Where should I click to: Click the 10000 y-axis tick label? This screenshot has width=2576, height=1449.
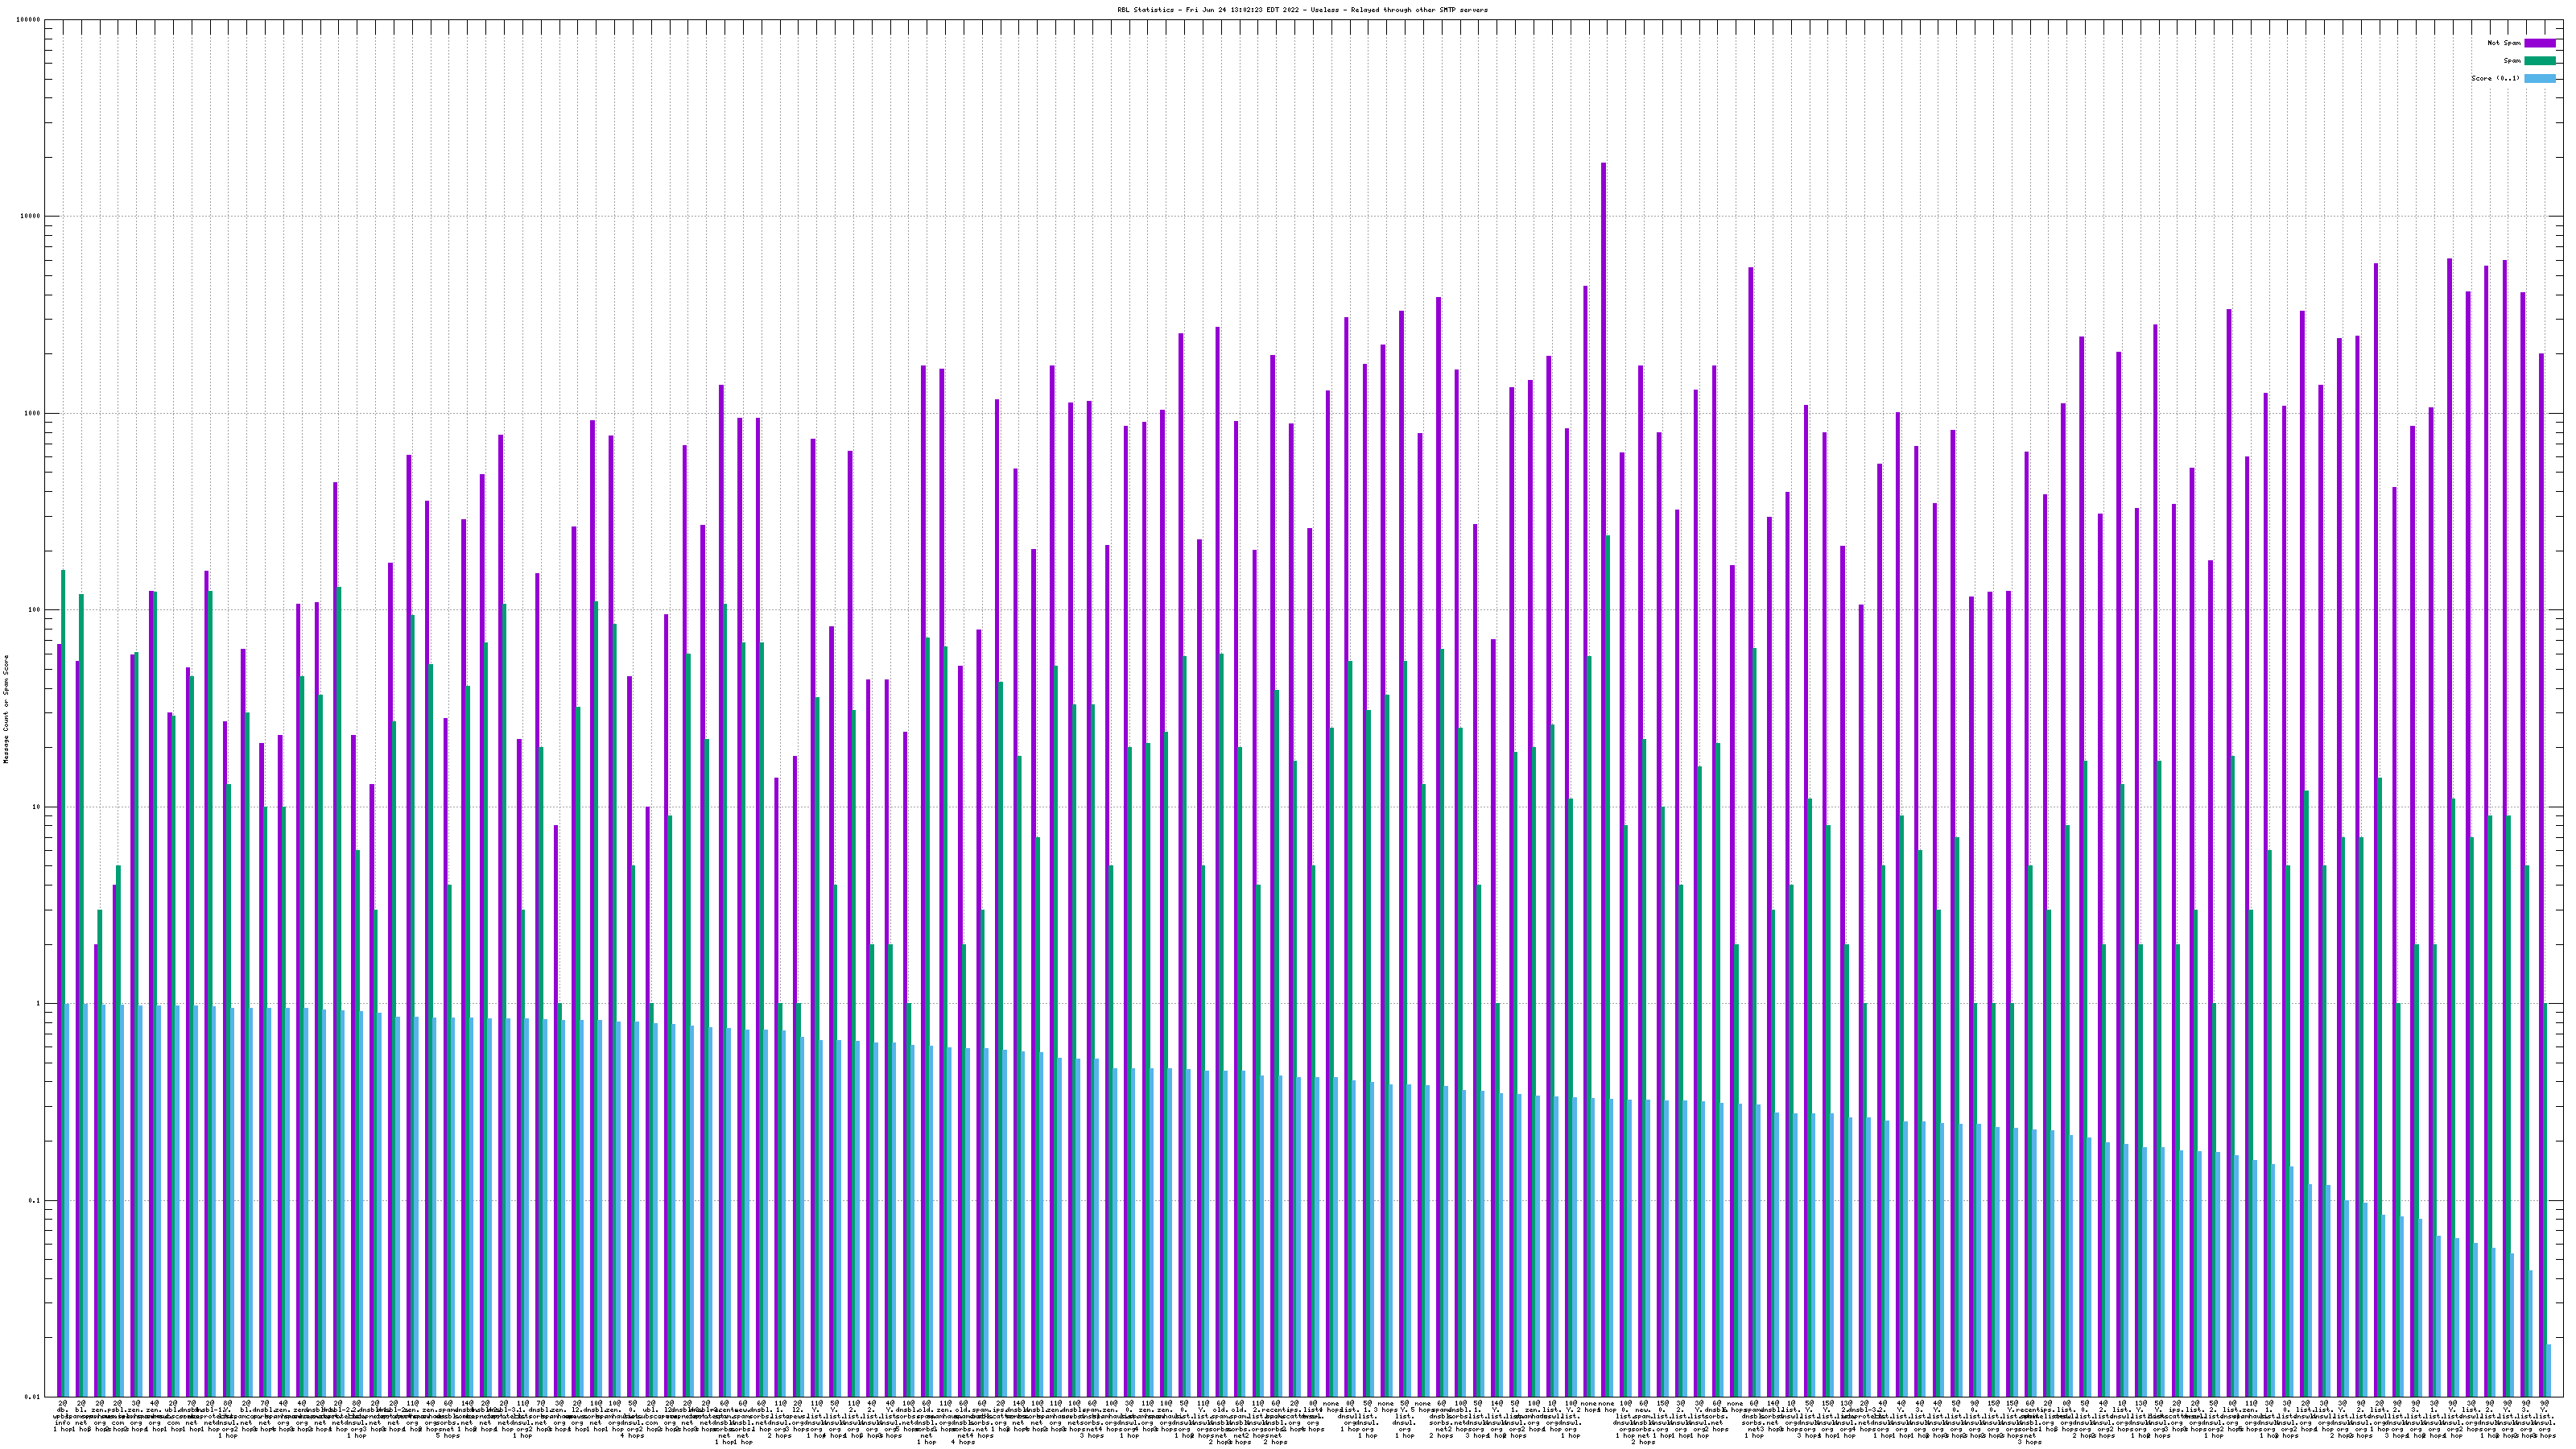(31, 217)
